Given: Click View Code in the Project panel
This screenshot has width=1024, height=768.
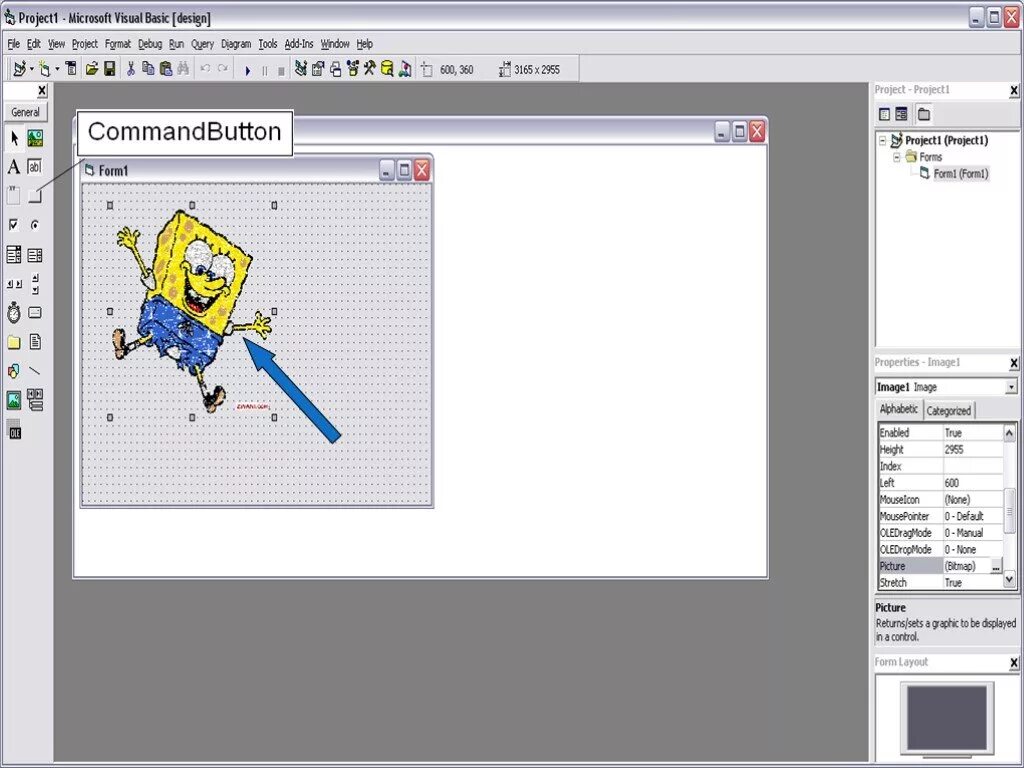Looking at the screenshot, I should click(x=884, y=114).
